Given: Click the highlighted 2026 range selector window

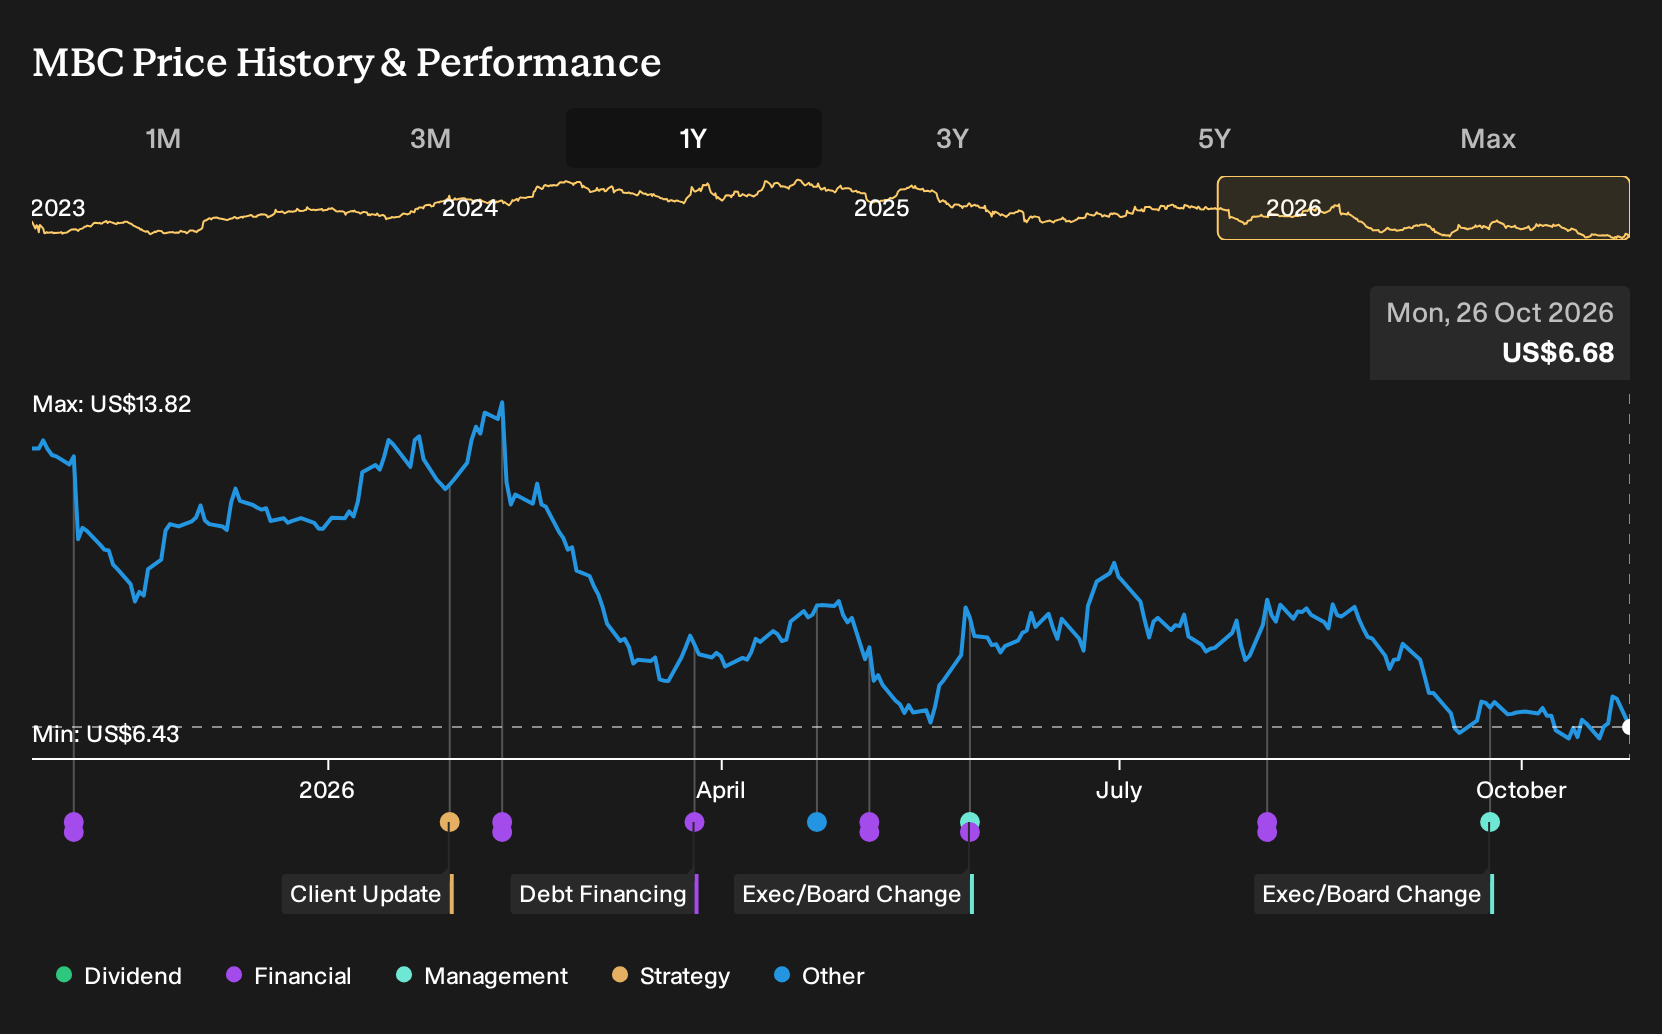Looking at the screenshot, I should tap(1423, 208).
